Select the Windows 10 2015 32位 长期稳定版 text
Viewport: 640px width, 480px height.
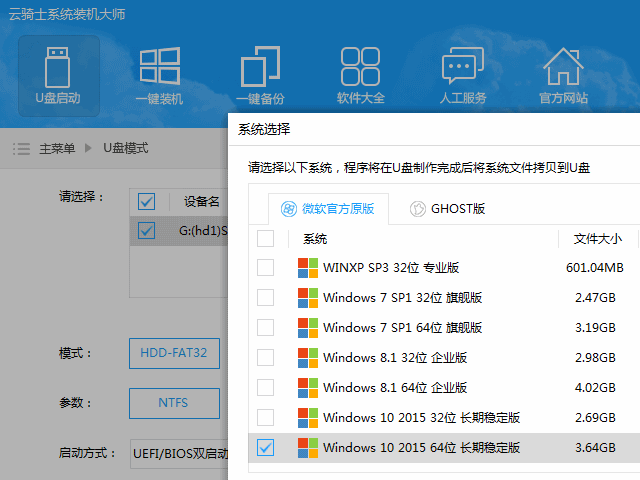pos(422,418)
